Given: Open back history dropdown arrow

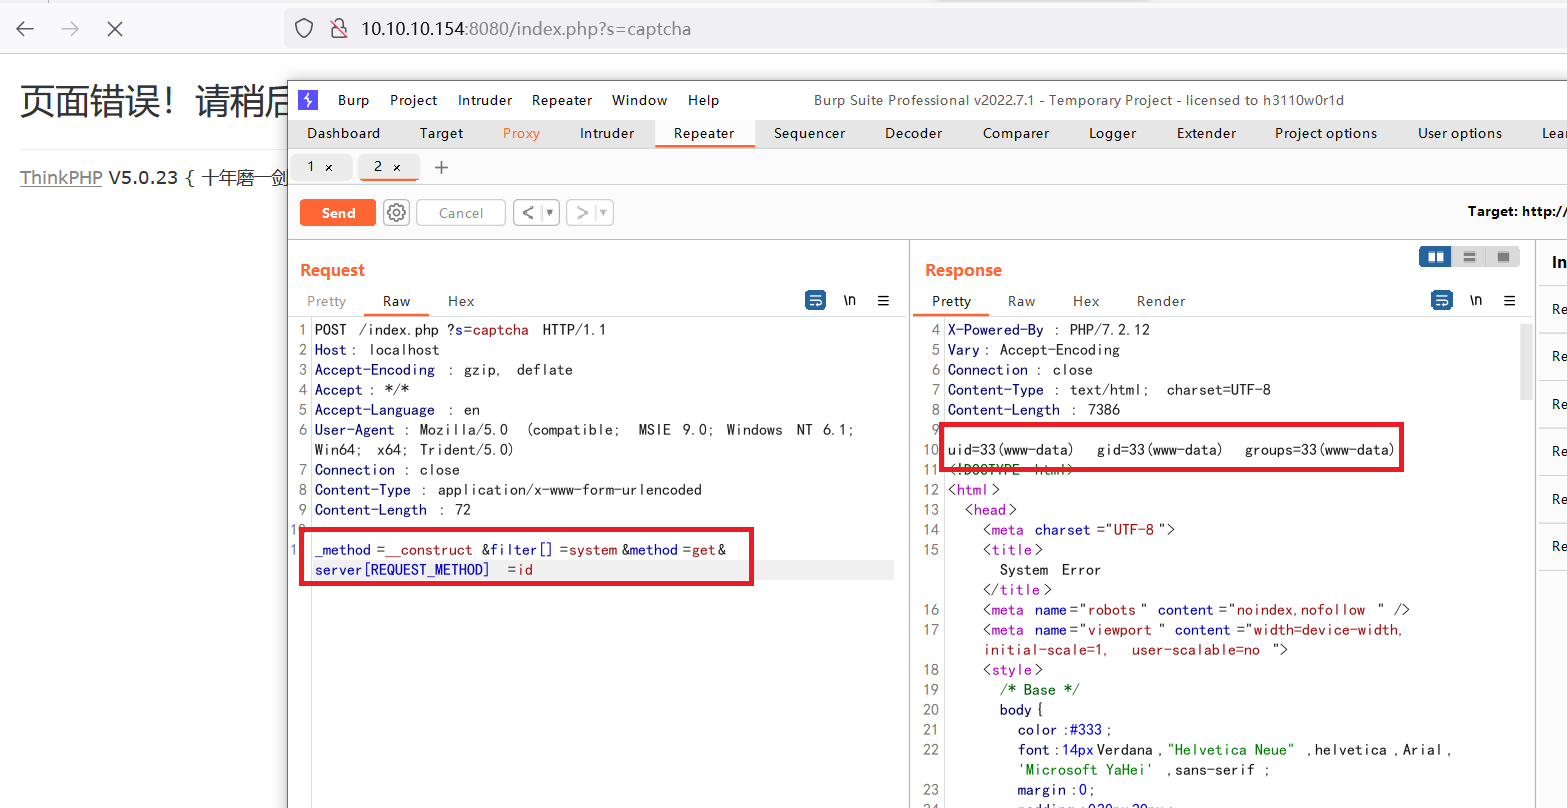Looking at the screenshot, I should point(549,213).
